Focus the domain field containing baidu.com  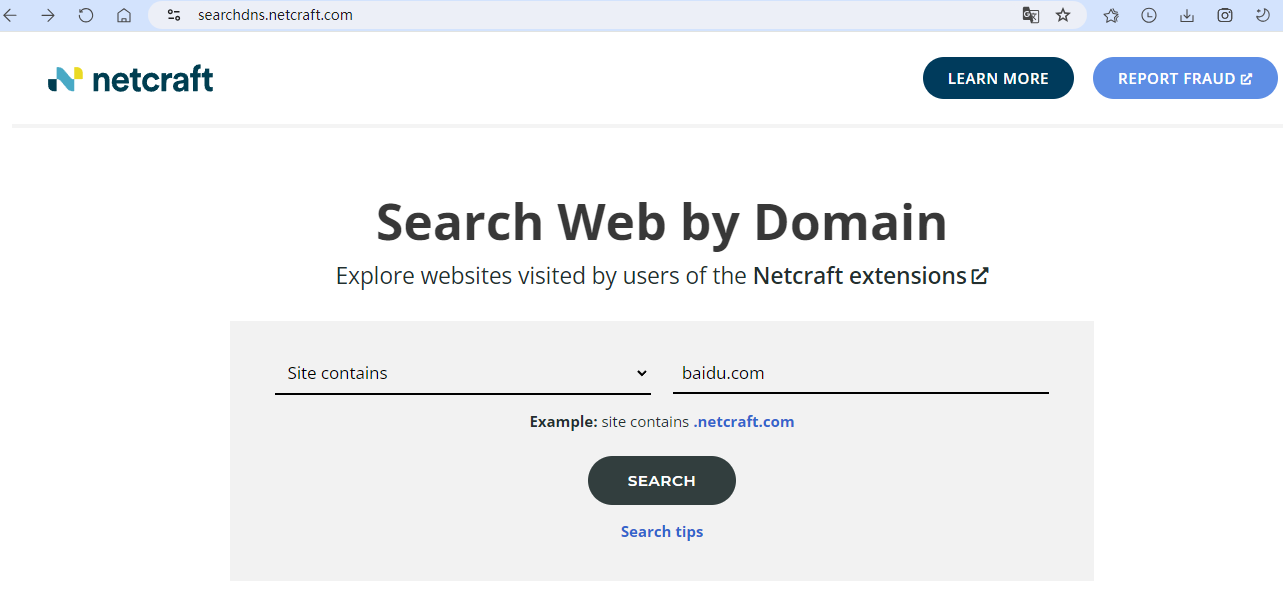(861, 373)
